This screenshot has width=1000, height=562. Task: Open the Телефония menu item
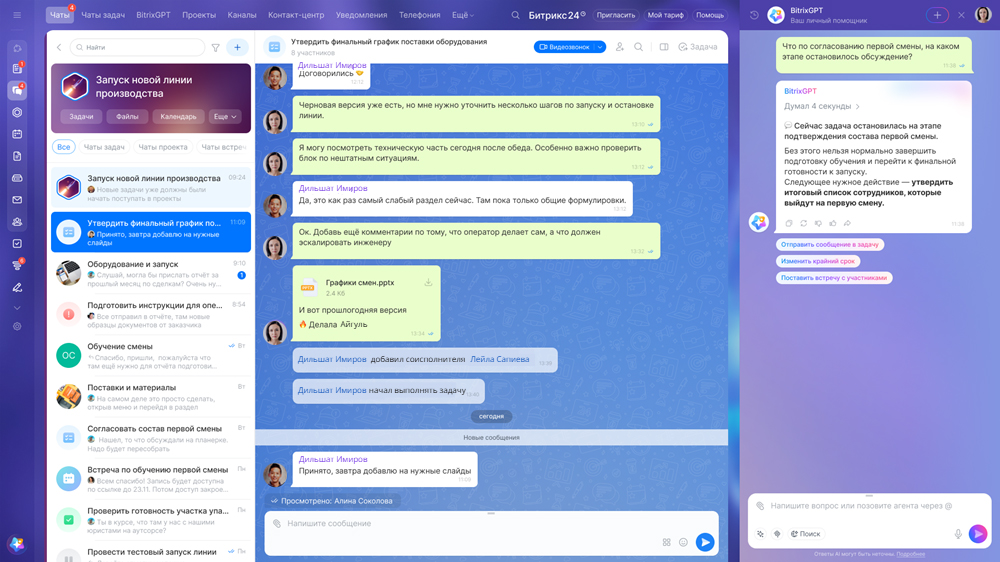pos(420,15)
